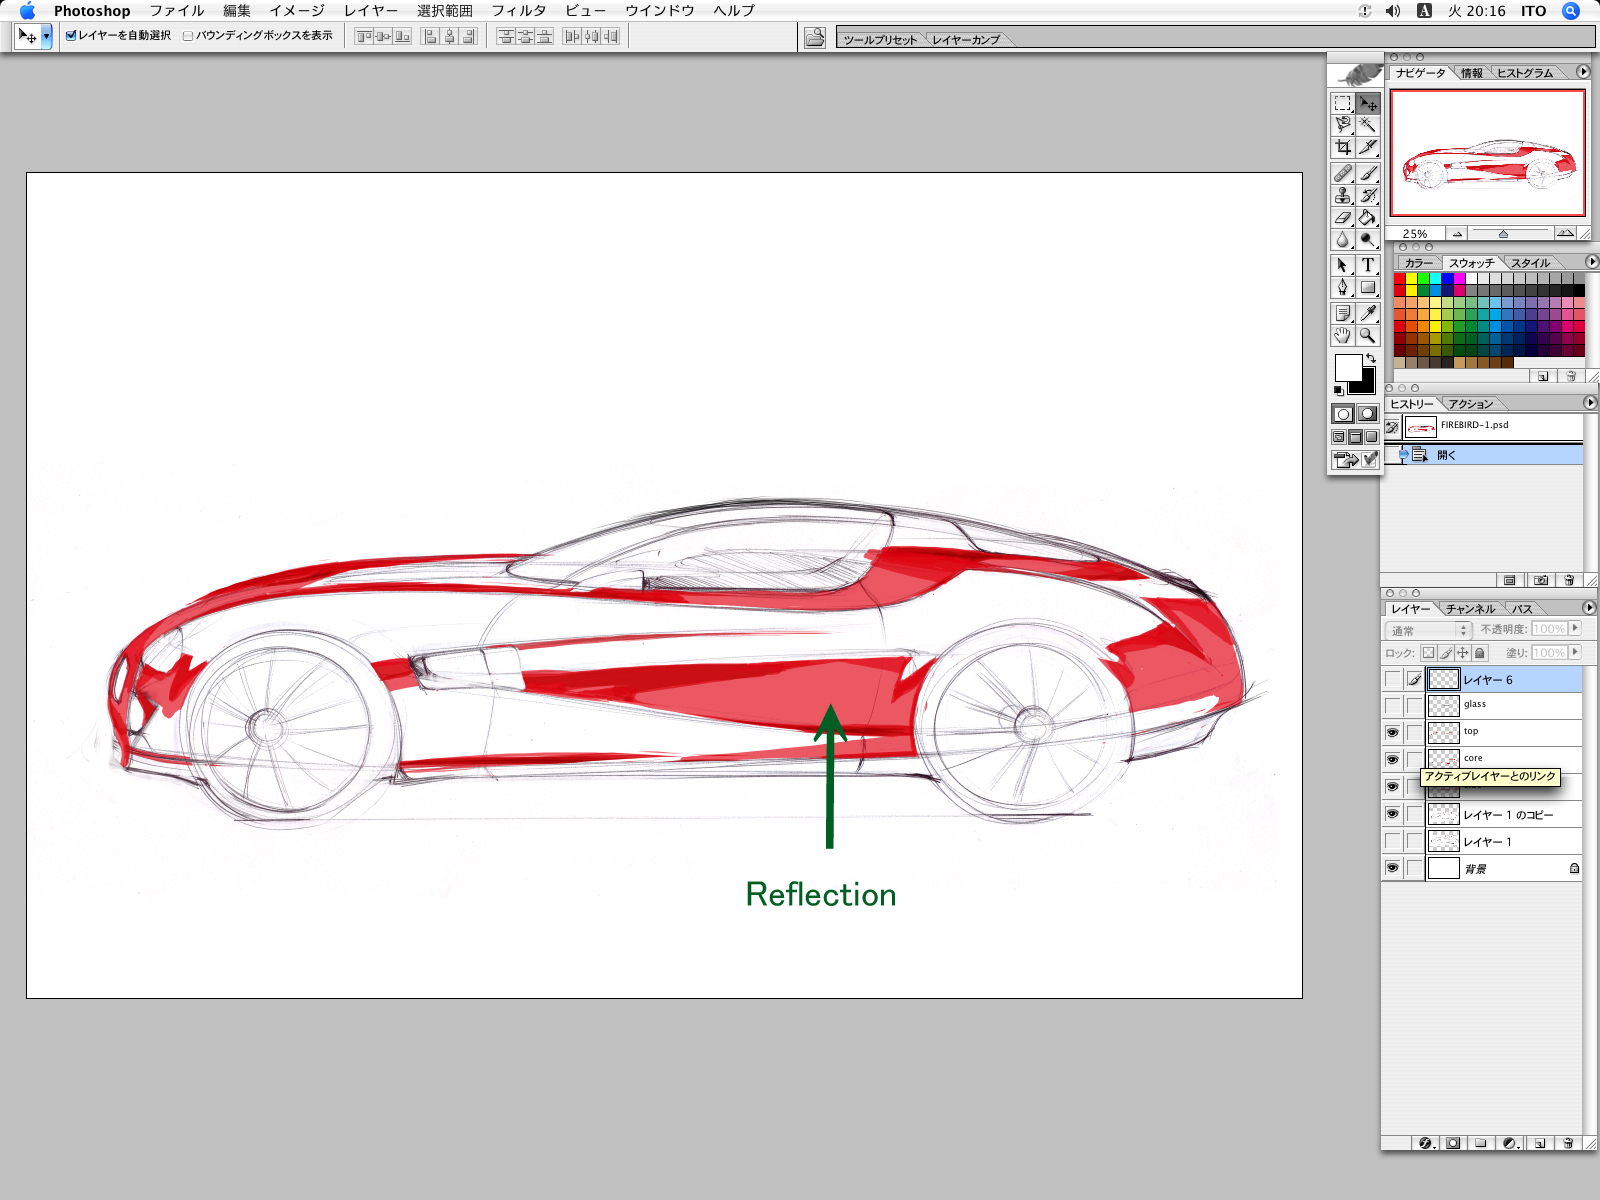Open the layer blend mode dropdown
This screenshot has height=1200, width=1600.
click(x=1429, y=630)
